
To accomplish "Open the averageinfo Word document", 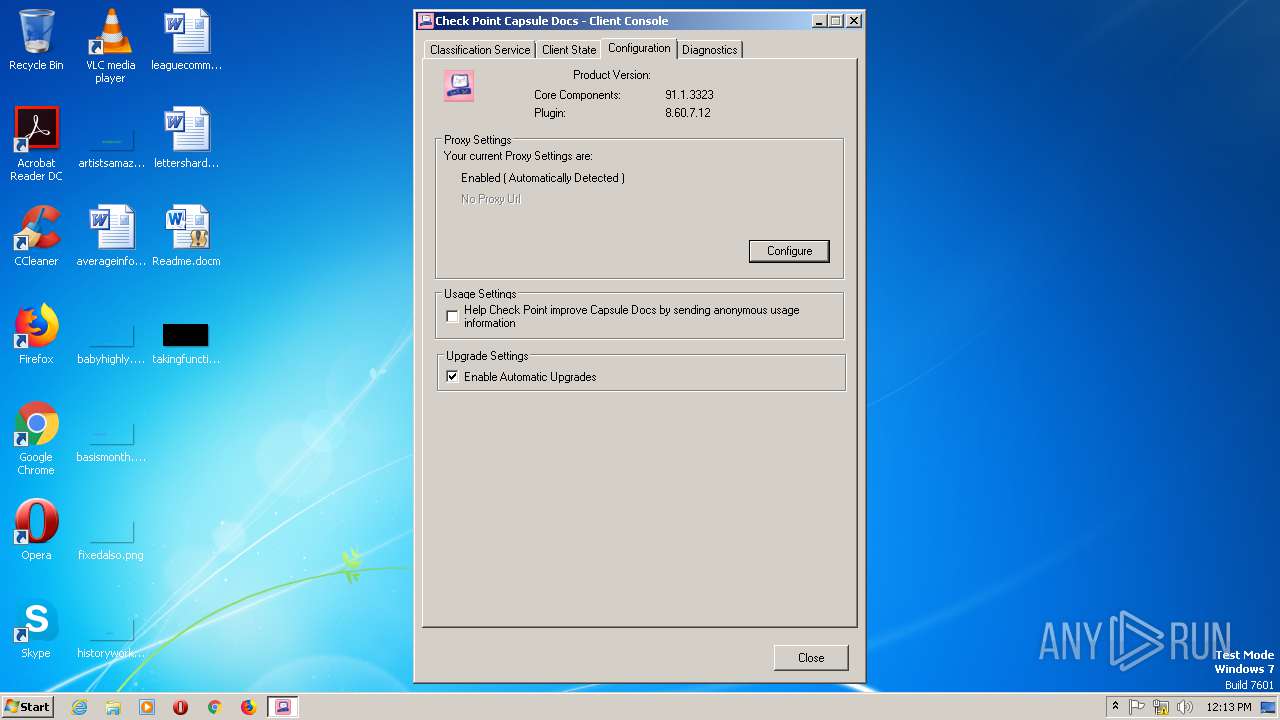I will (111, 237).
